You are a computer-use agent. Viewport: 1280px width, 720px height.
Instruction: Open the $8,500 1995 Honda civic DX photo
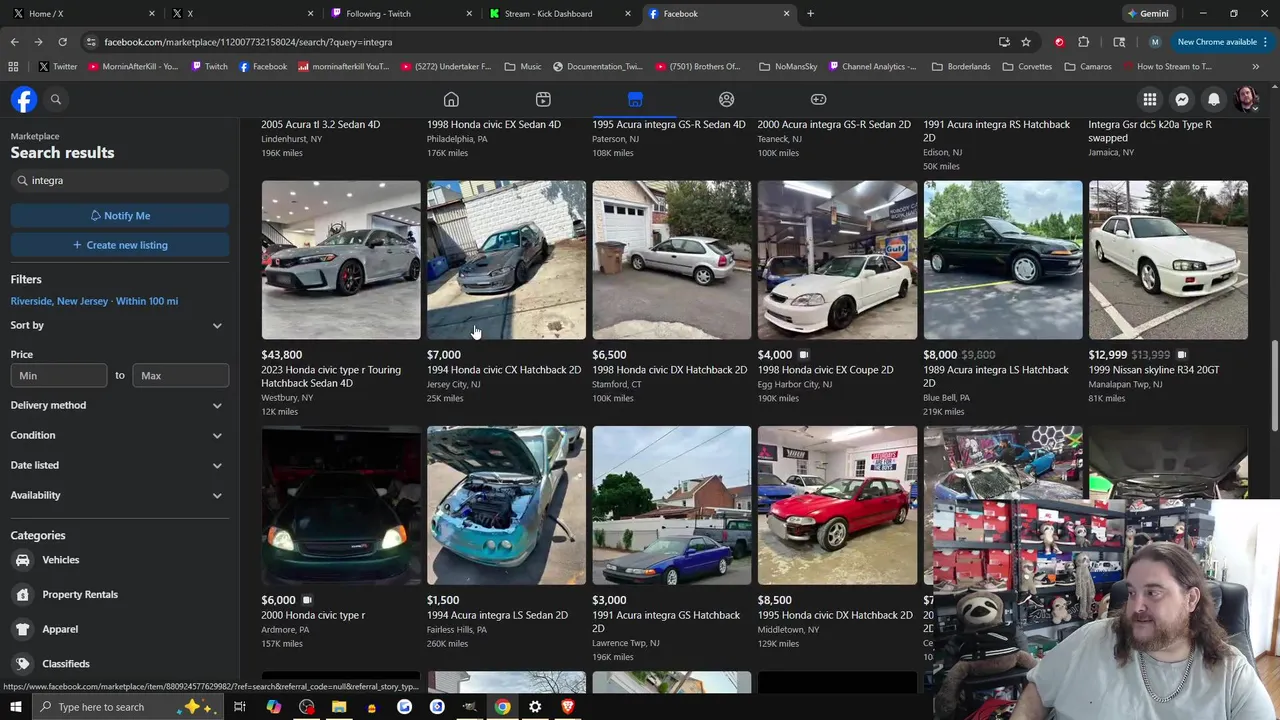[837, 506]
